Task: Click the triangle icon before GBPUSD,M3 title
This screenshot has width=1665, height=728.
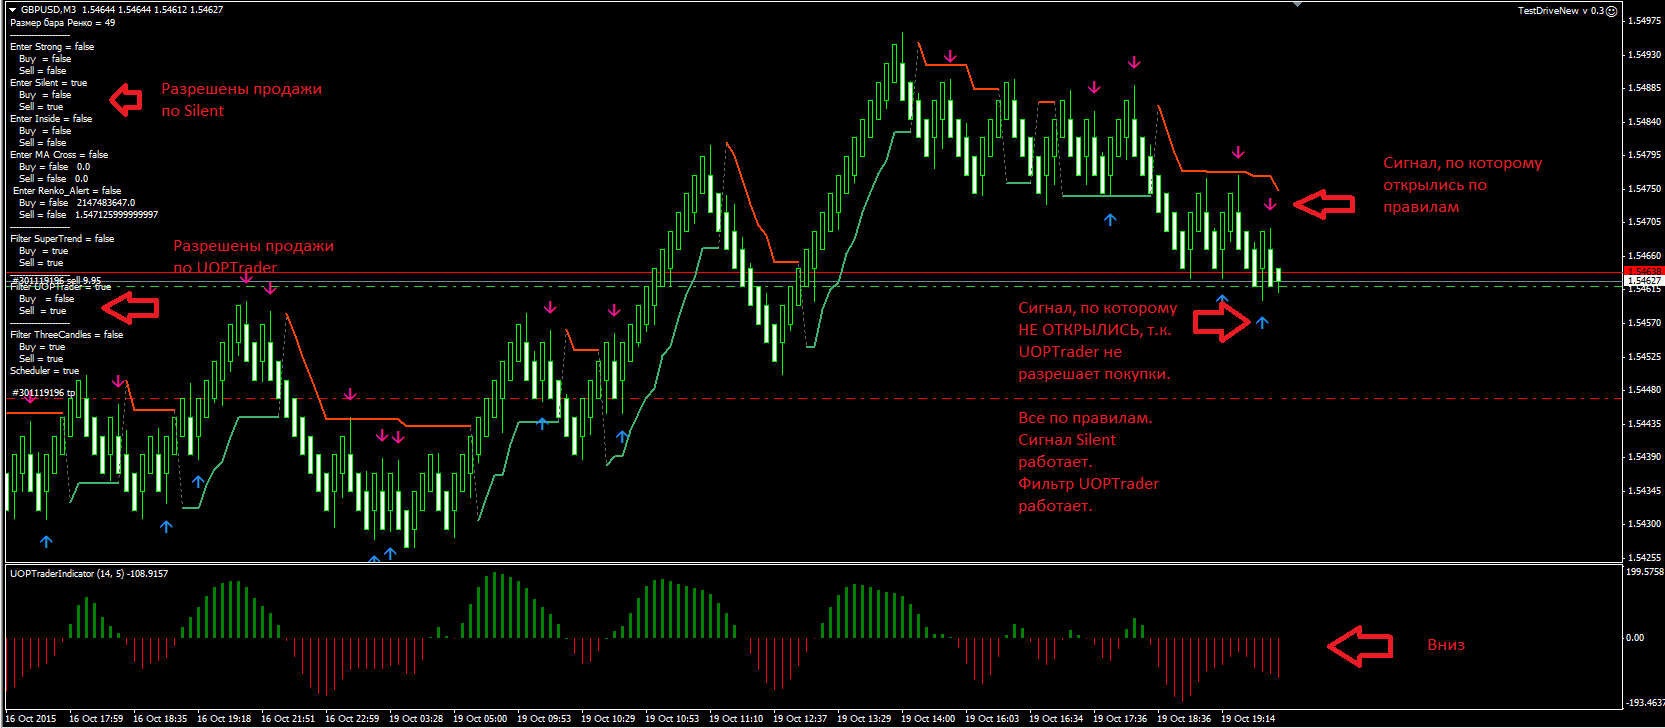Action: click(x=12, y=10)
